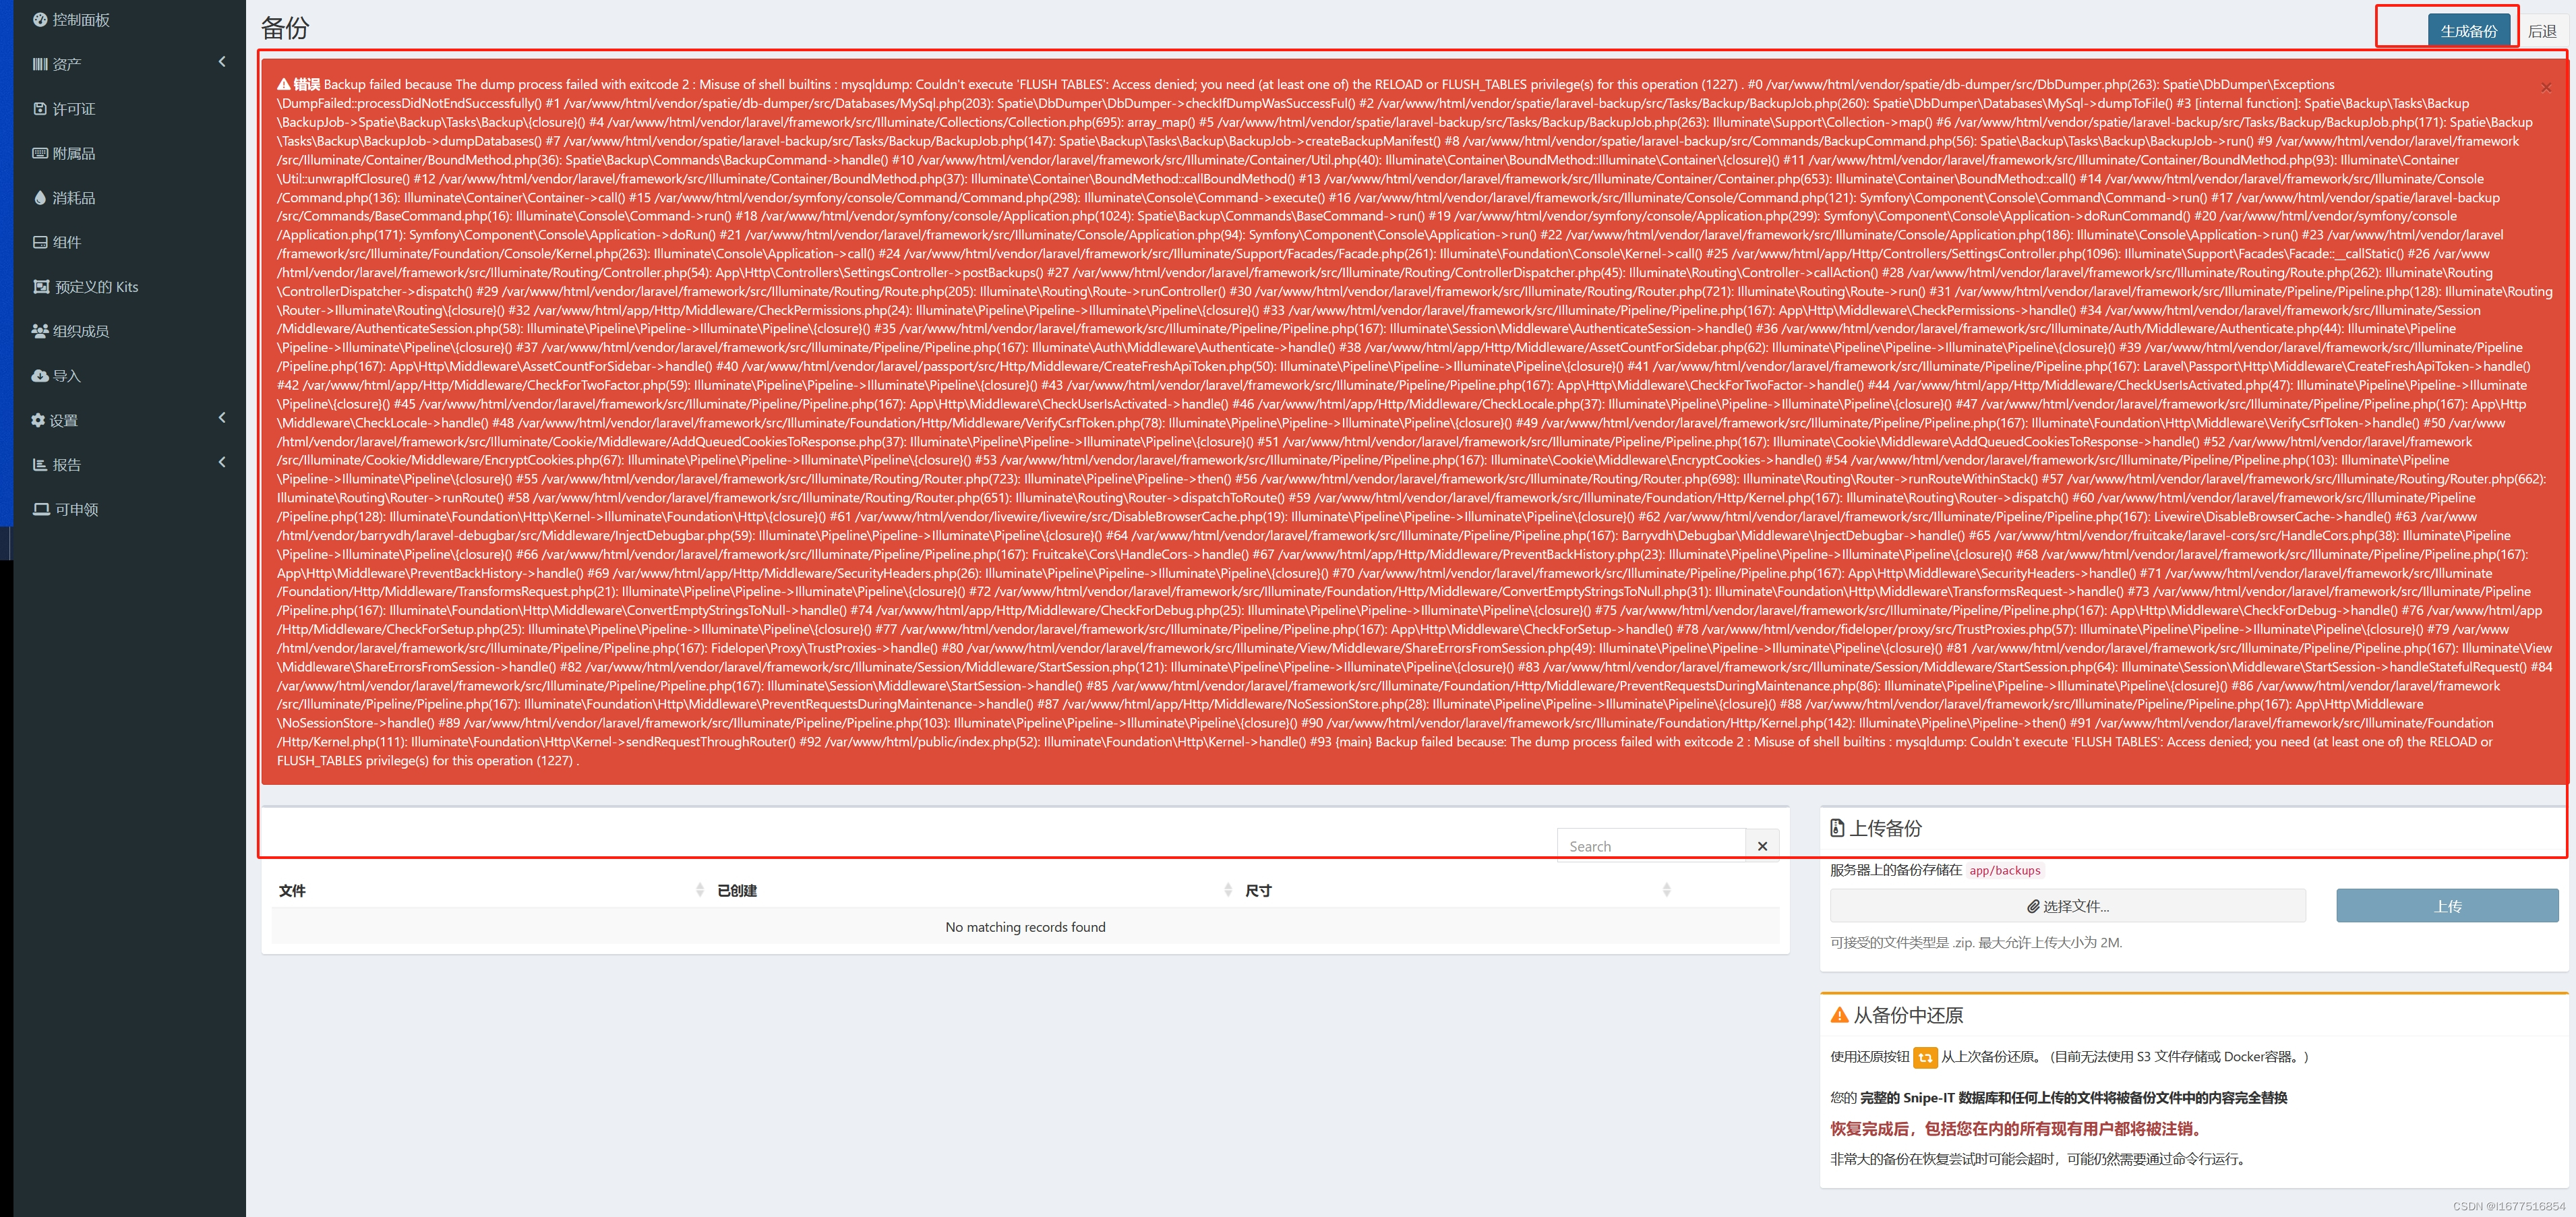The image size is (2576, 1217).
Task: Click the 控制面板 dashboard icon
Action: [x=39, y=20]
